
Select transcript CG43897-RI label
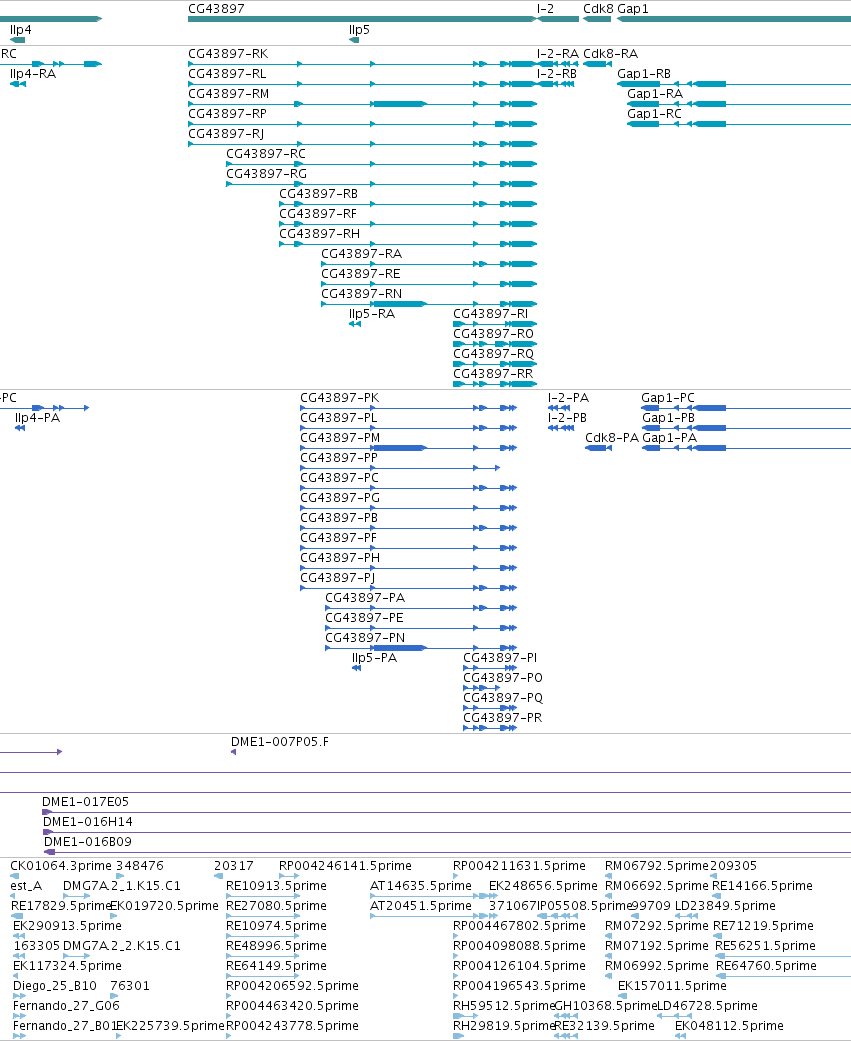tap(491, 313)
